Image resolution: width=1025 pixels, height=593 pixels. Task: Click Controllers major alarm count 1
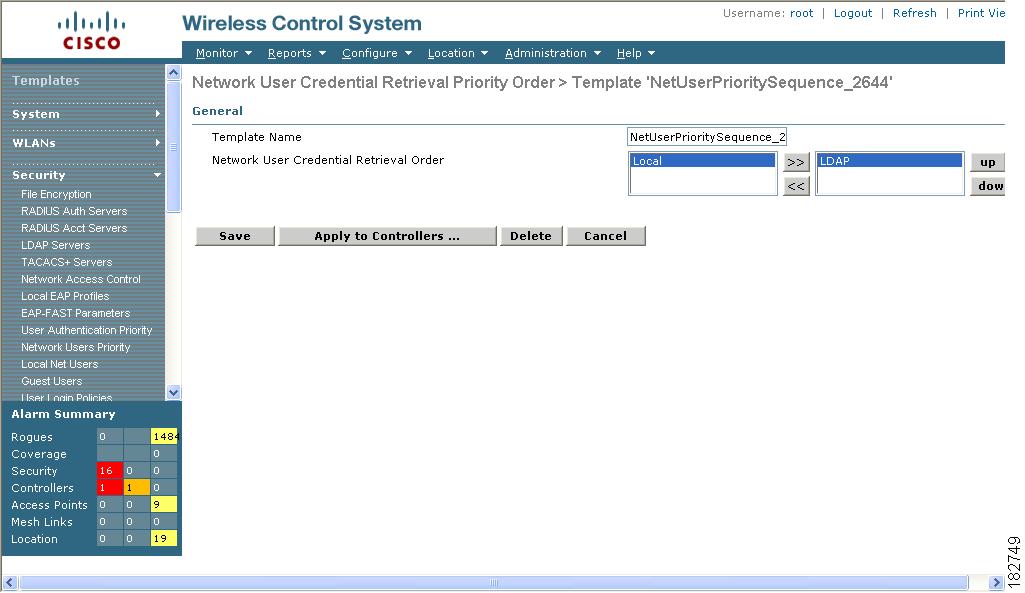[x=137, y=488]
